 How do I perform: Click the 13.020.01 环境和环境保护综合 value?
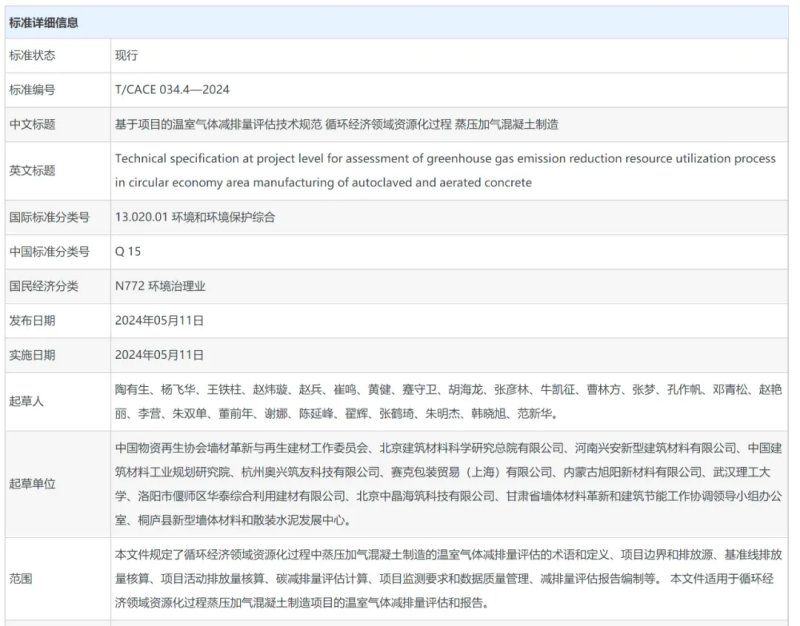click(195, 217)
